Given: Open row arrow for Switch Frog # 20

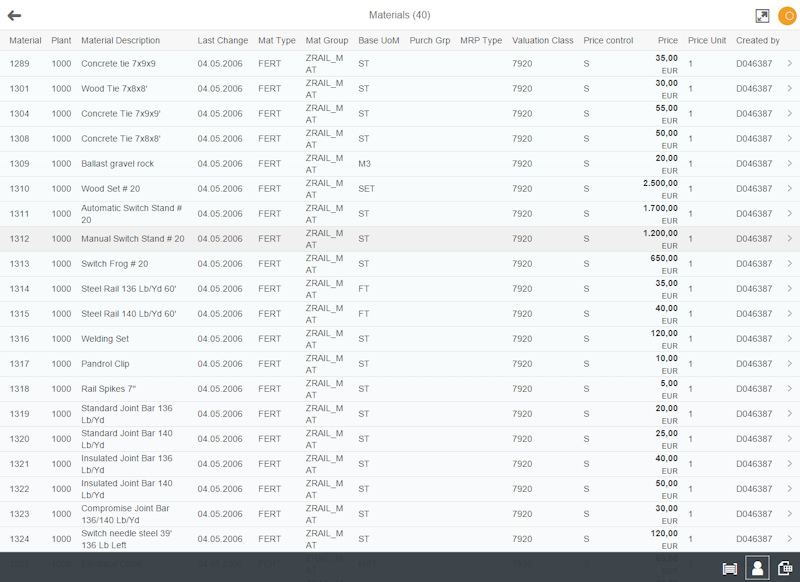Looking at the screenshot, I should point(789,263).
